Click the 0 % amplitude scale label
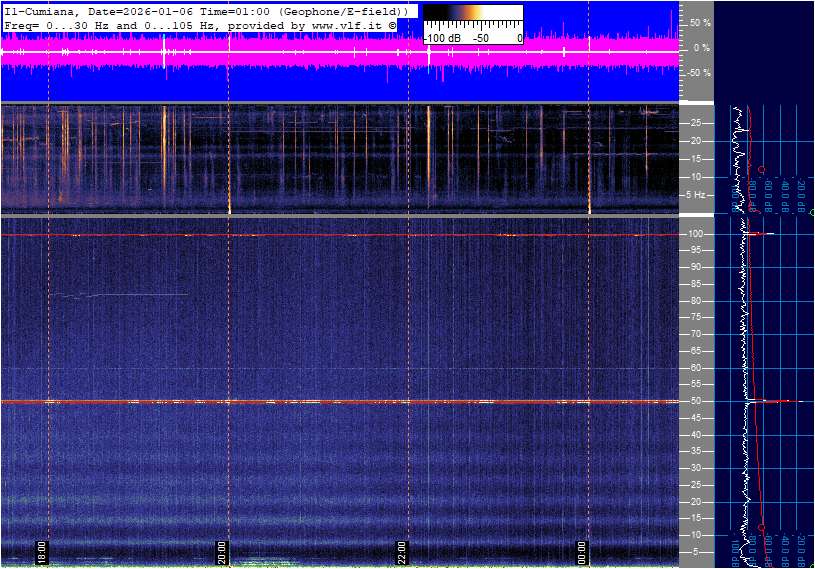Image resolution: width=815 pixels, height=569 pixels. point(700,47)
